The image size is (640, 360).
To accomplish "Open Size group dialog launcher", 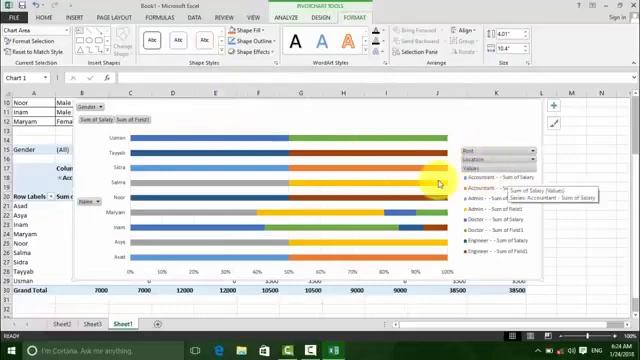I will (527, 63).
